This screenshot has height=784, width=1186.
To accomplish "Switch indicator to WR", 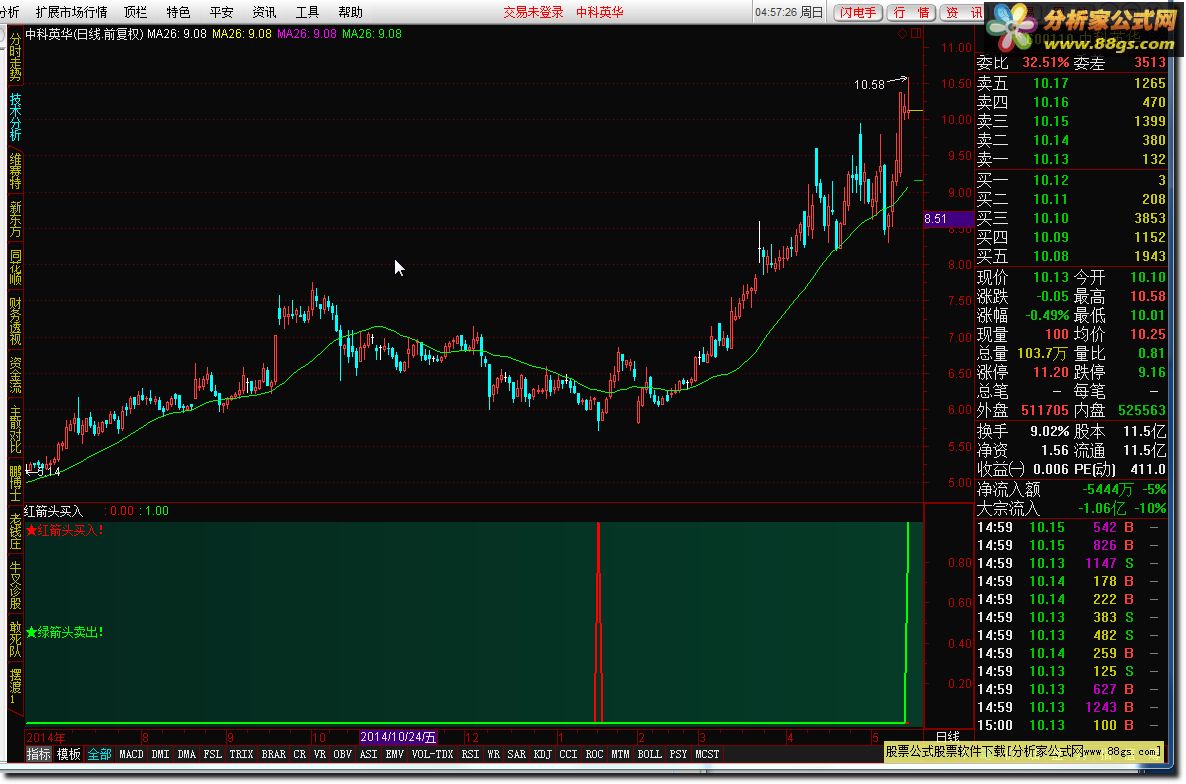I will (493, 754).
